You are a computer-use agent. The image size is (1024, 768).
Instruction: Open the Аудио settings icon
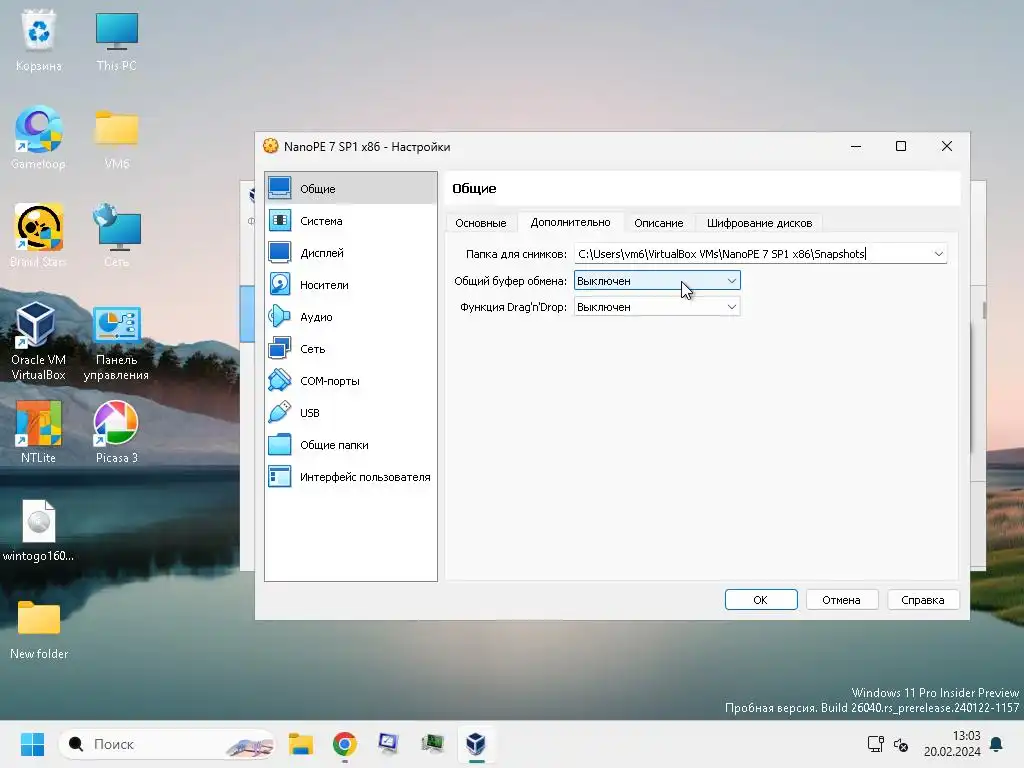(x=280, y=316)
